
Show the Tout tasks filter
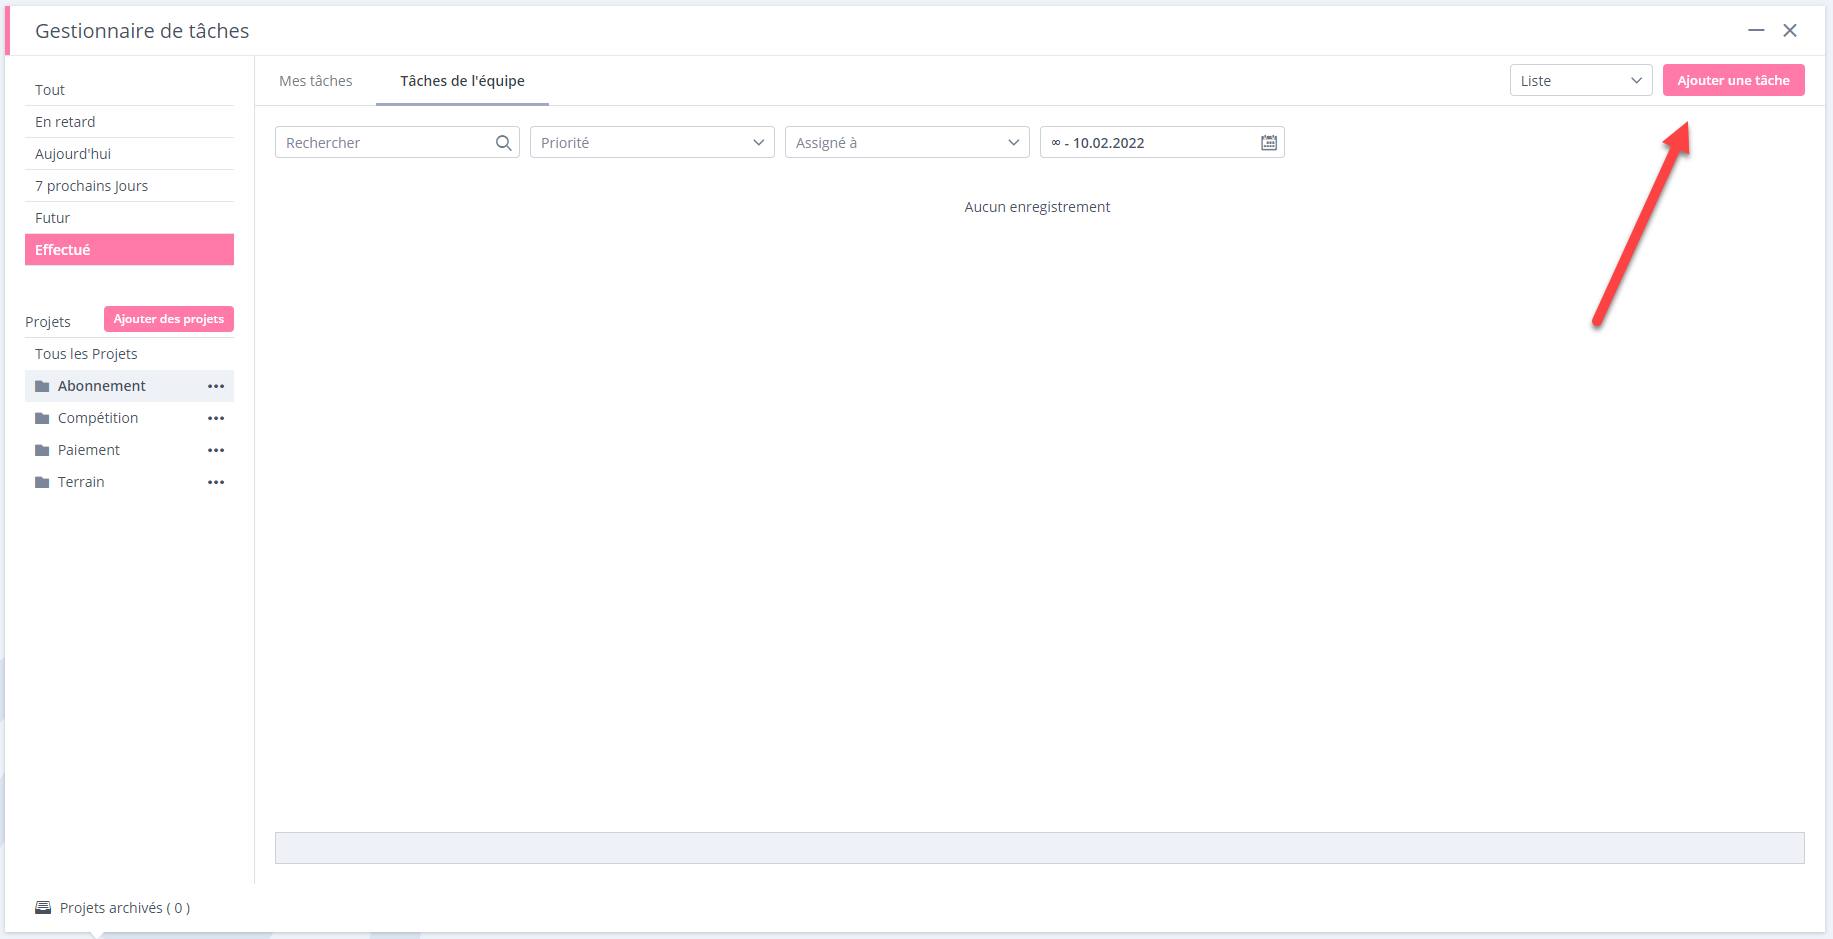[x=129, y=90]
